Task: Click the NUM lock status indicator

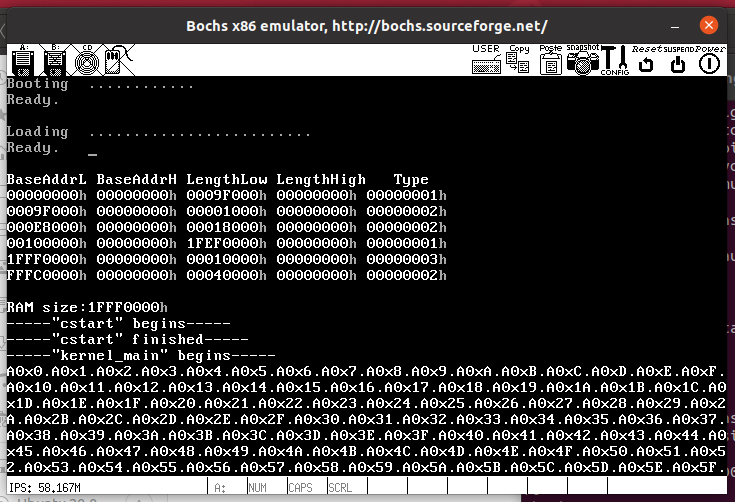Action: 257,488
